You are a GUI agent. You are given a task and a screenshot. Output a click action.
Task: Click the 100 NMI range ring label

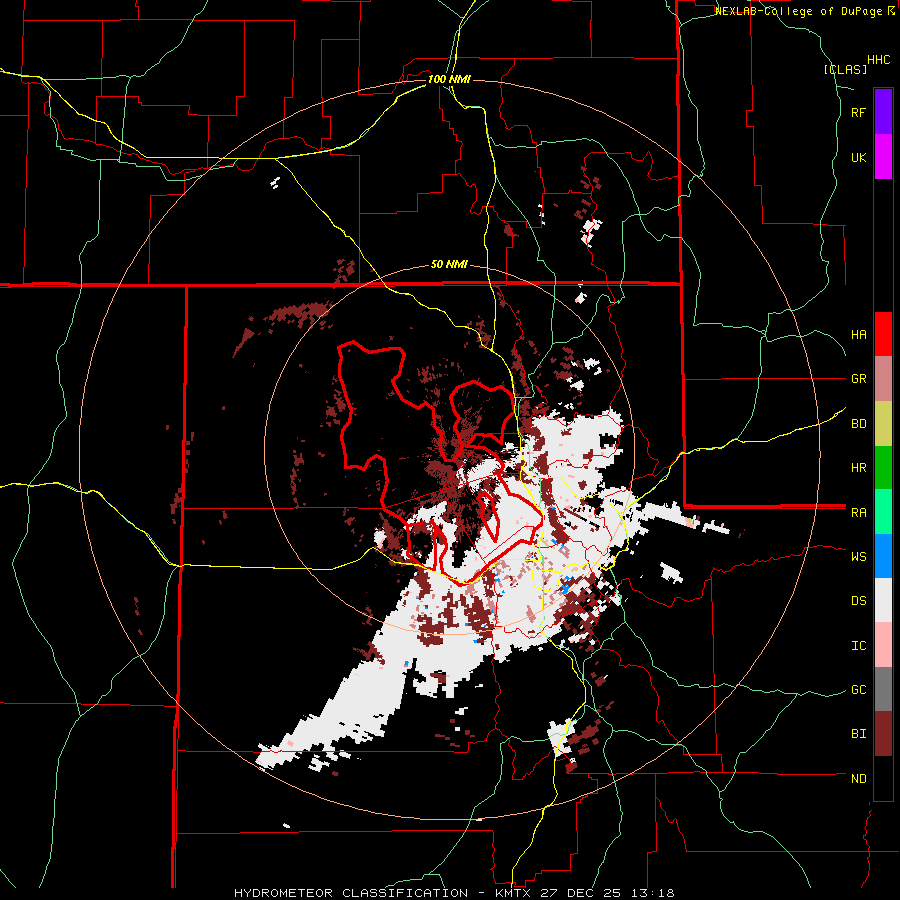449,79
